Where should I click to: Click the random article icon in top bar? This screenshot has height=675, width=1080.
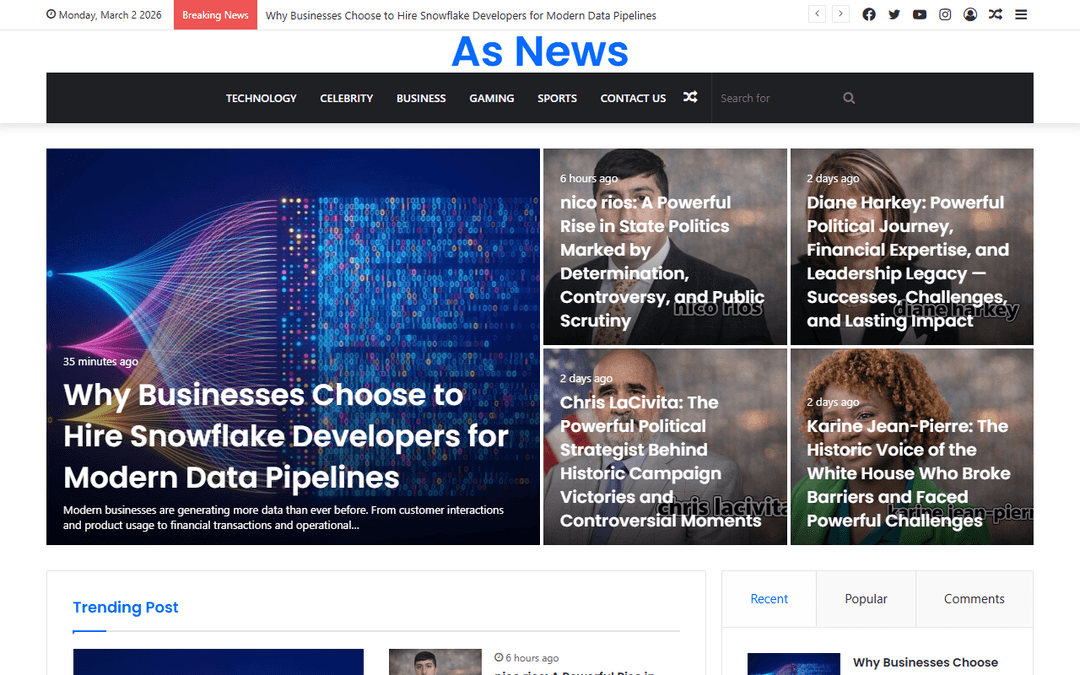point(995,14)
